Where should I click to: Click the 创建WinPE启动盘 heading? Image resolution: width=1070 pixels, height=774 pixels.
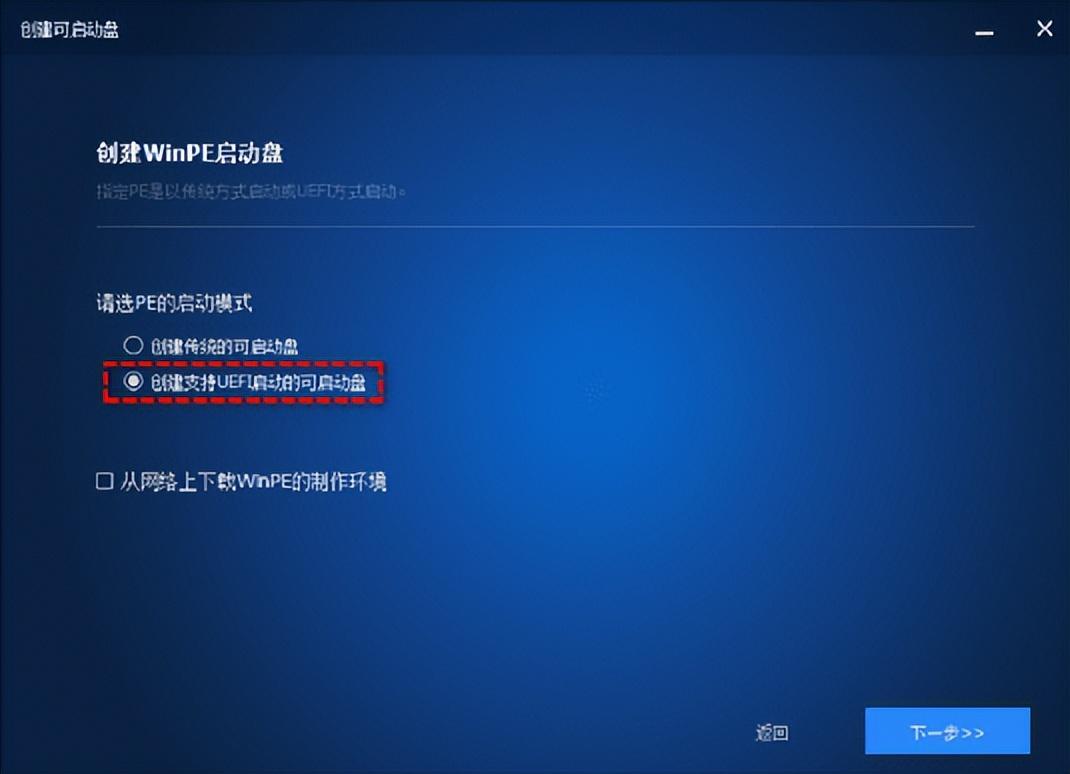coord(190,153)
